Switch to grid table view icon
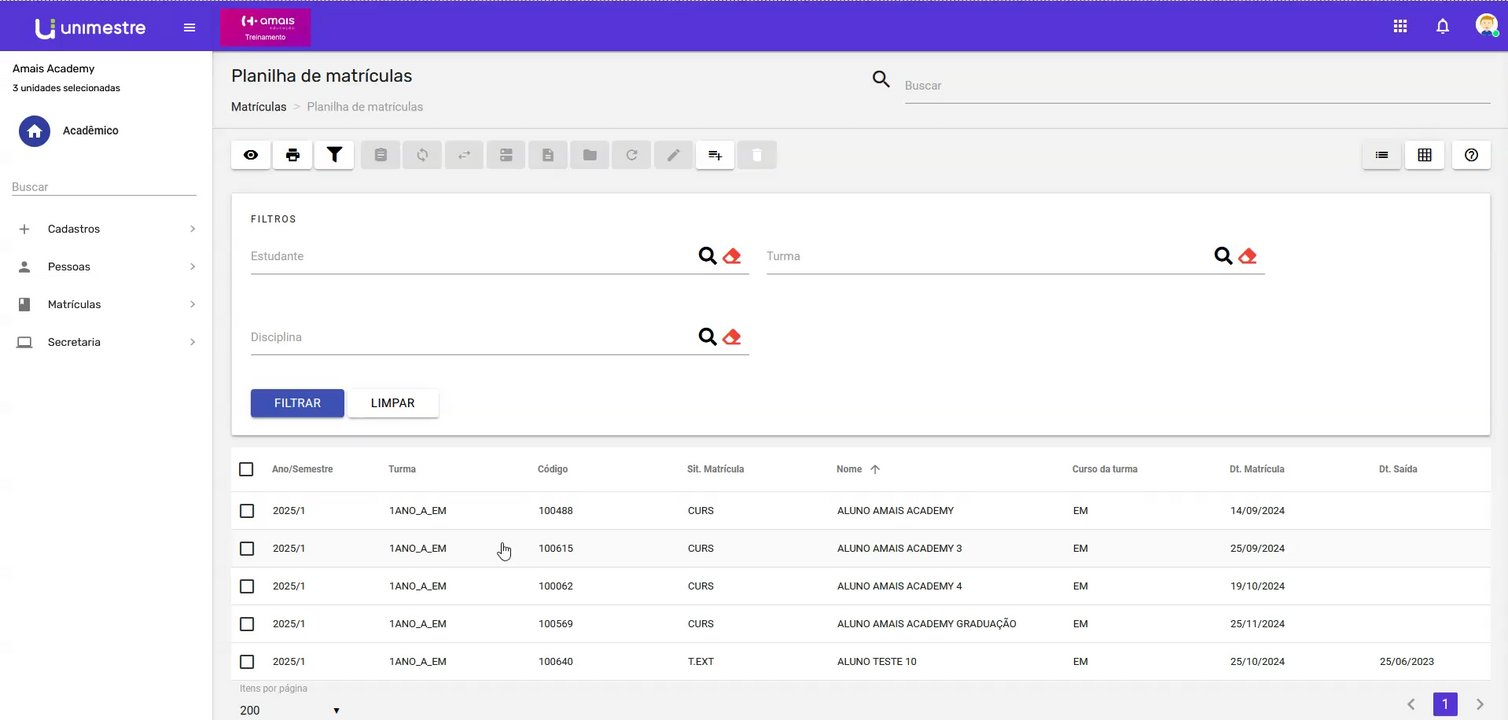The height and width of the screenshot is (720, 1508). (x=1425, y=155)
